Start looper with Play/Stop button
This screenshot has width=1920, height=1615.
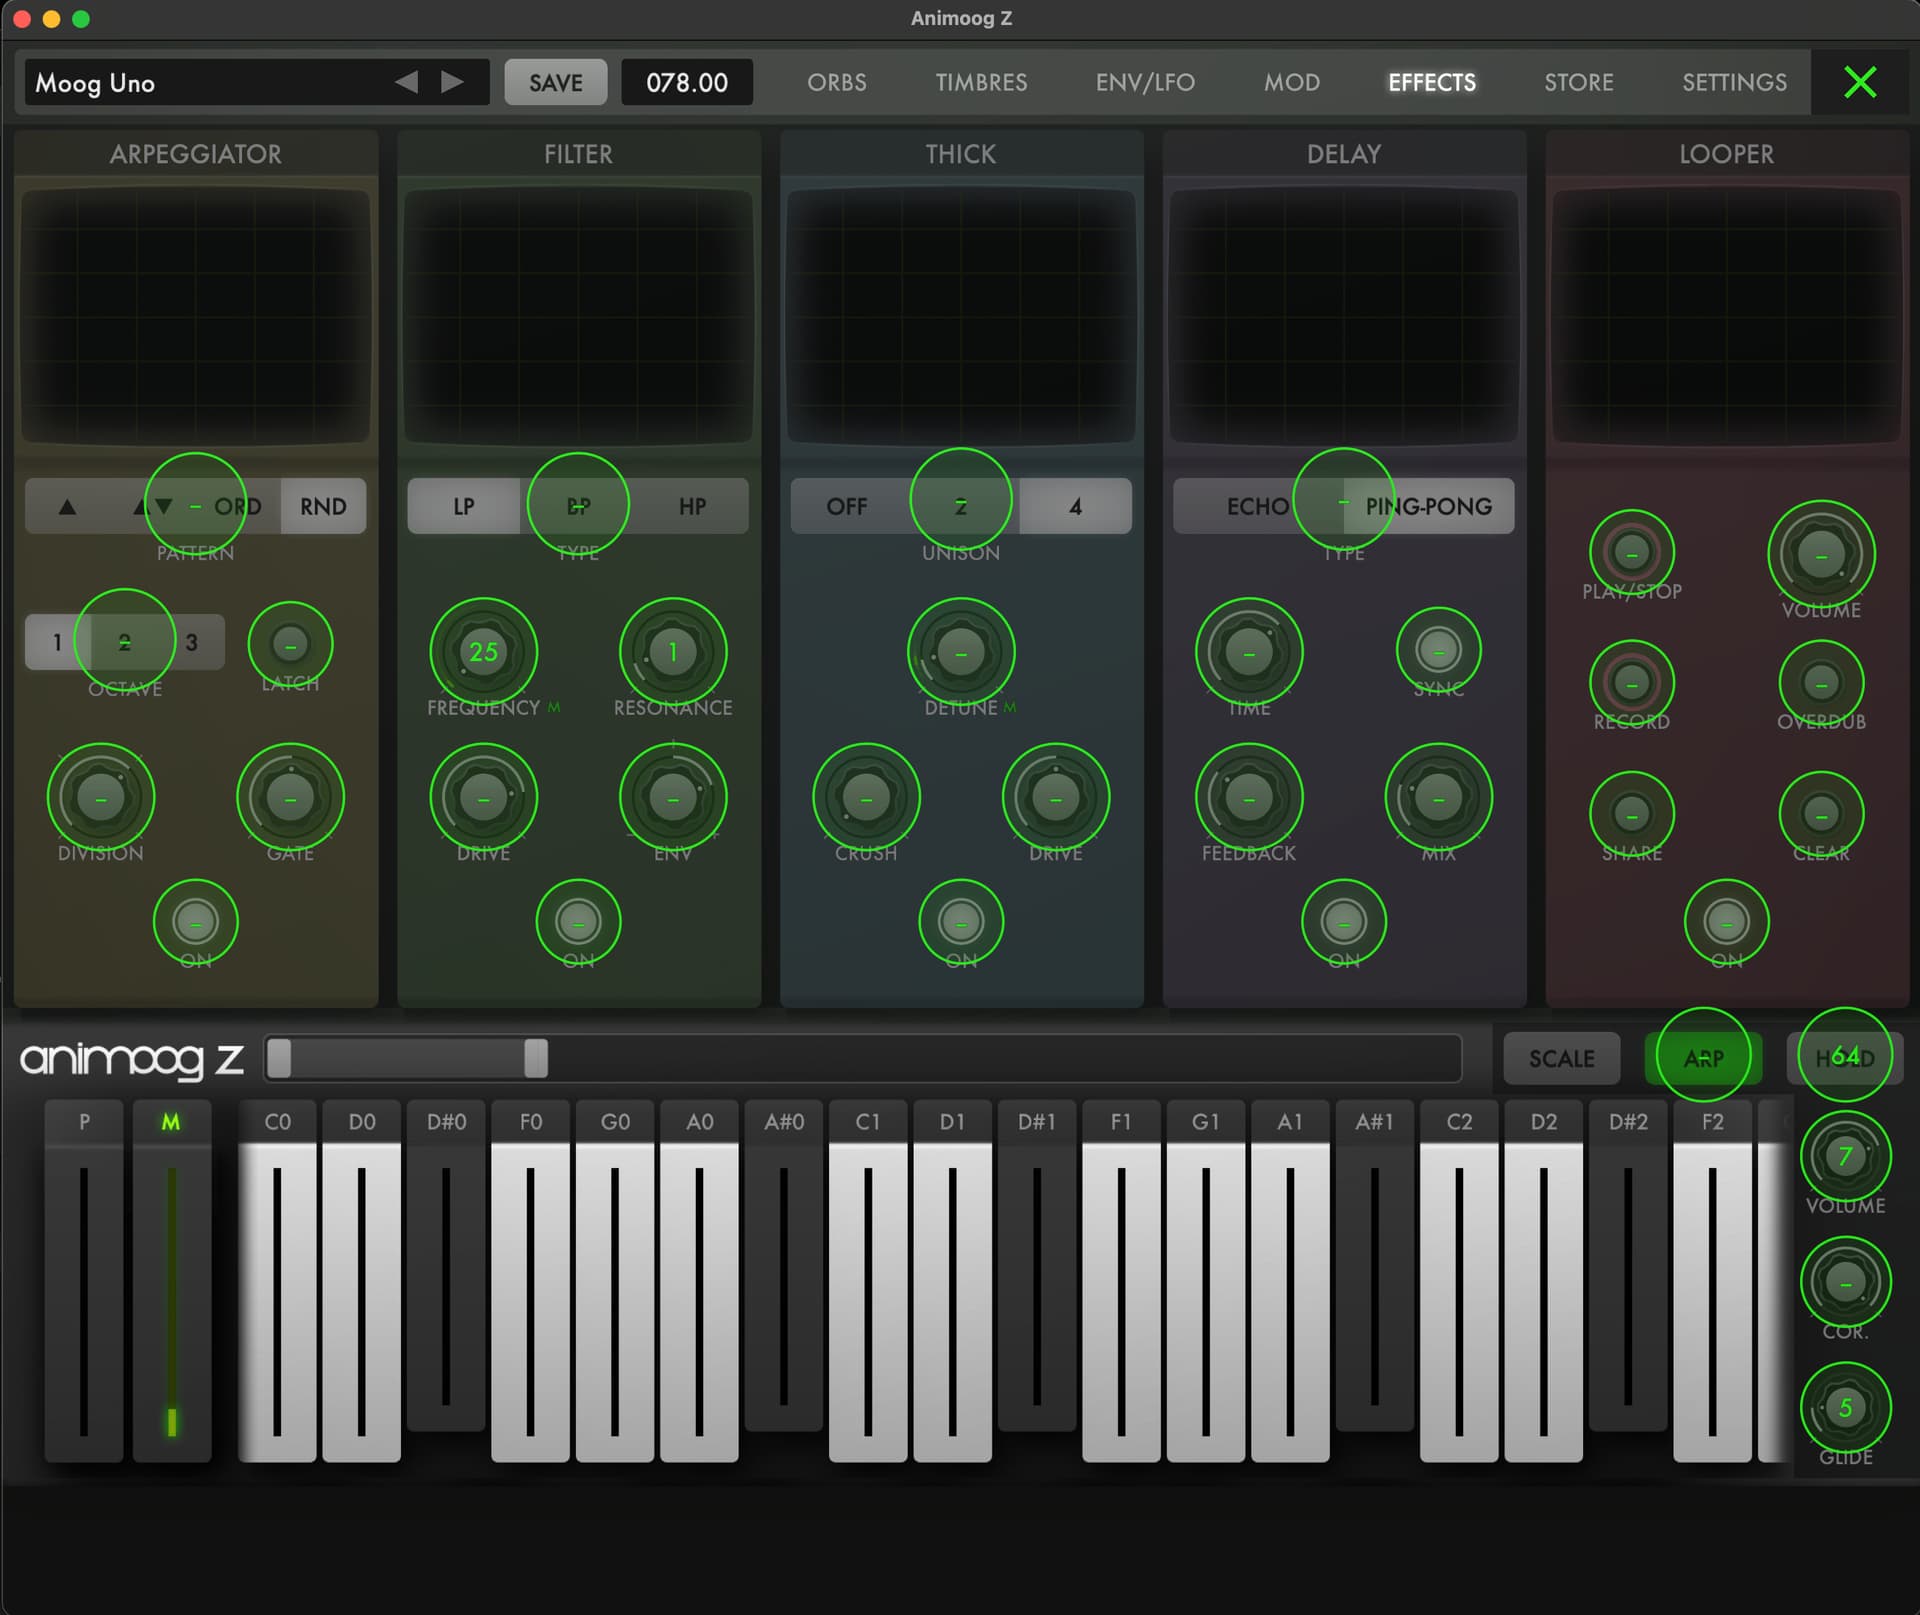click(1632, 552)
